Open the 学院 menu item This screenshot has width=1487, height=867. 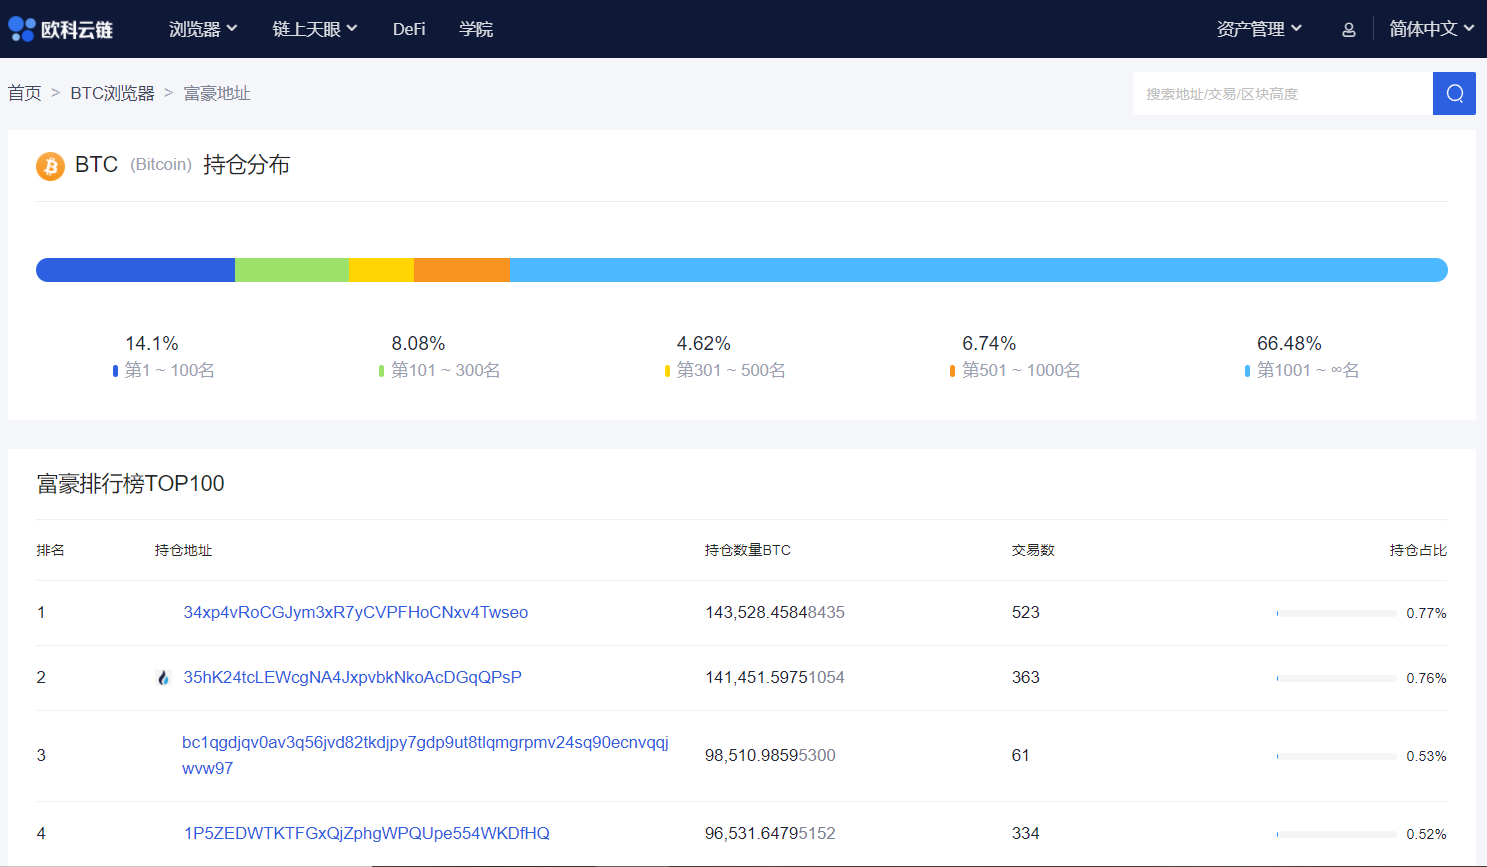coord(476,29)
